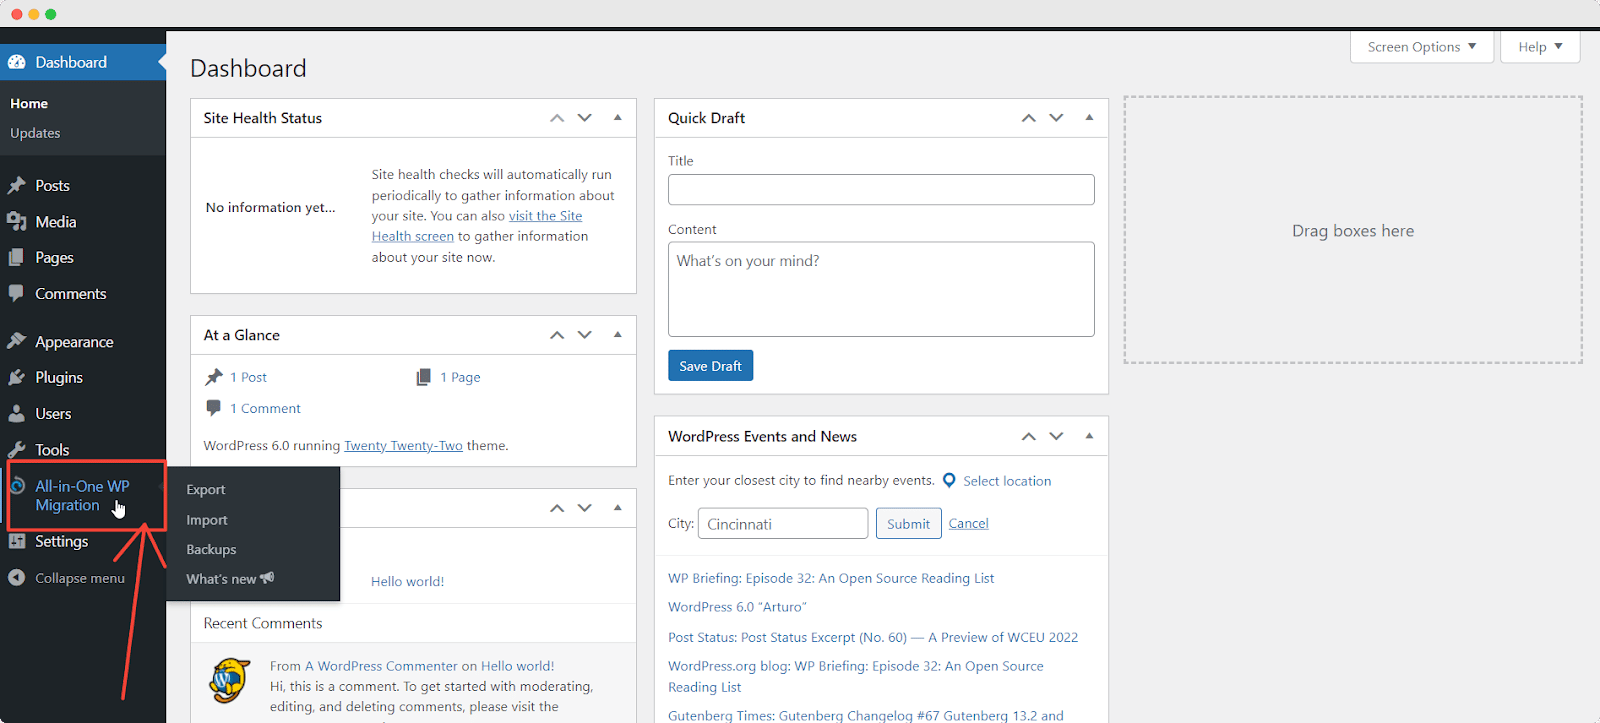Select Export from the migration submenu

click(x=206, y=489)
